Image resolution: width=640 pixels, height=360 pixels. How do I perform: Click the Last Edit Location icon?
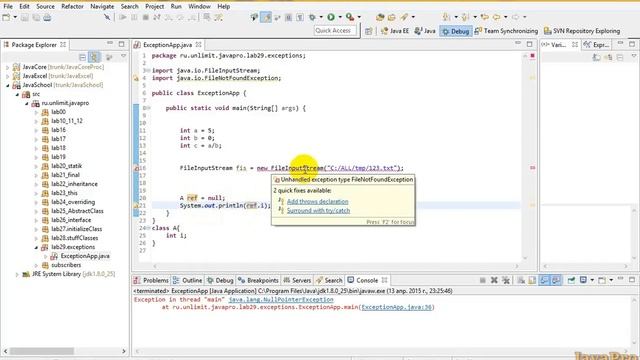coord(485,17)
